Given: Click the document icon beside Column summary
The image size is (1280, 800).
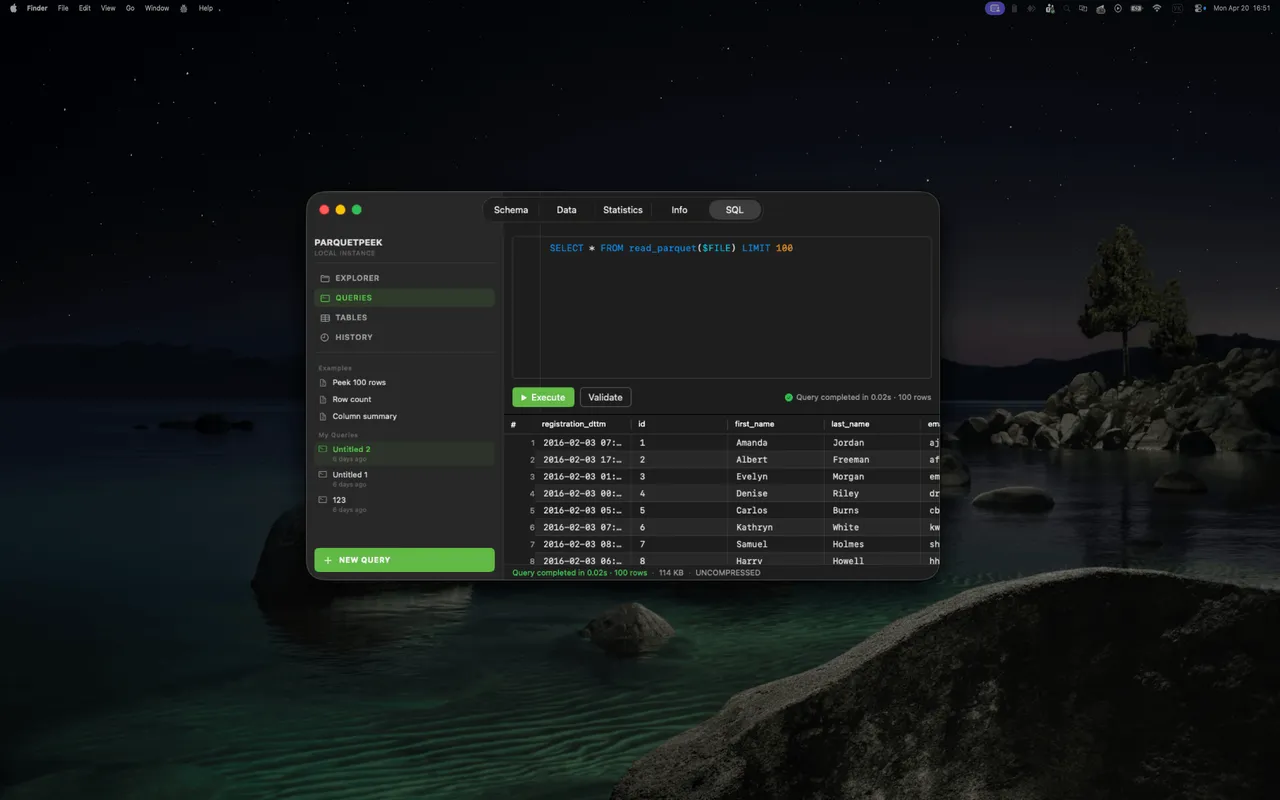Looking at the screenshot, I should pos(323,417).
